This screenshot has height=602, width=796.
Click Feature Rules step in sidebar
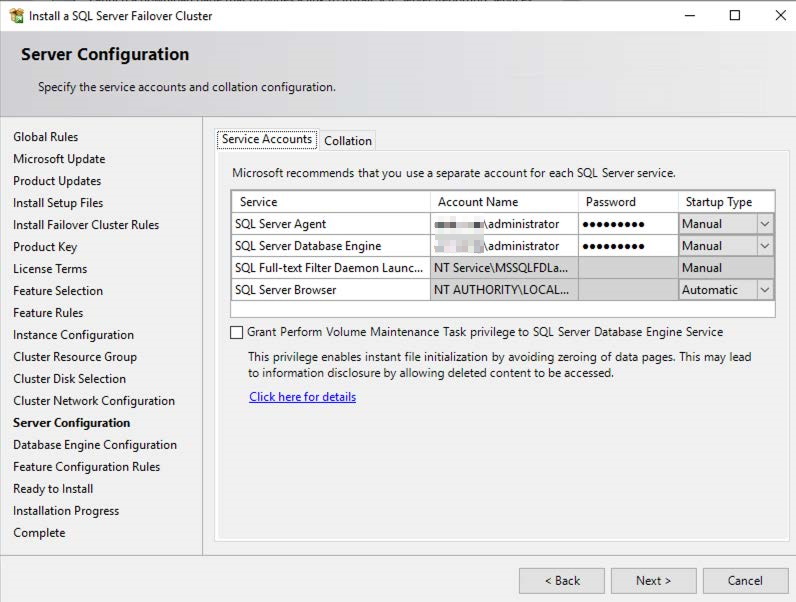pyautogui.click(x=48, y=313)
